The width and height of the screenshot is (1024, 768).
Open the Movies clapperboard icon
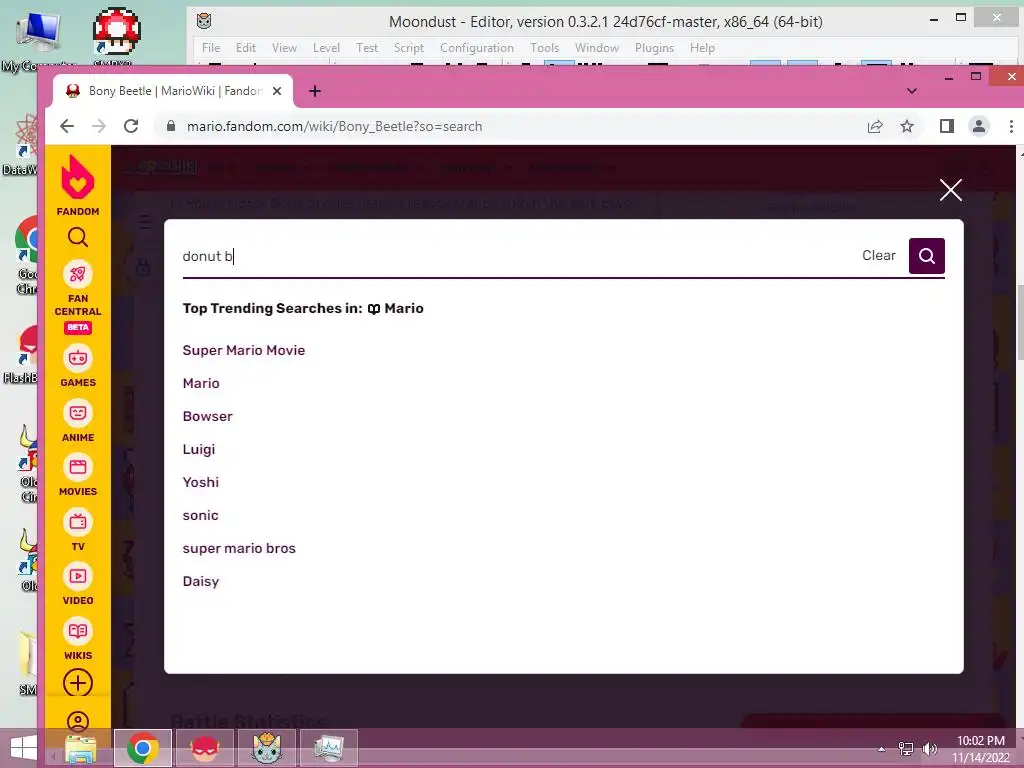point(78,467)
